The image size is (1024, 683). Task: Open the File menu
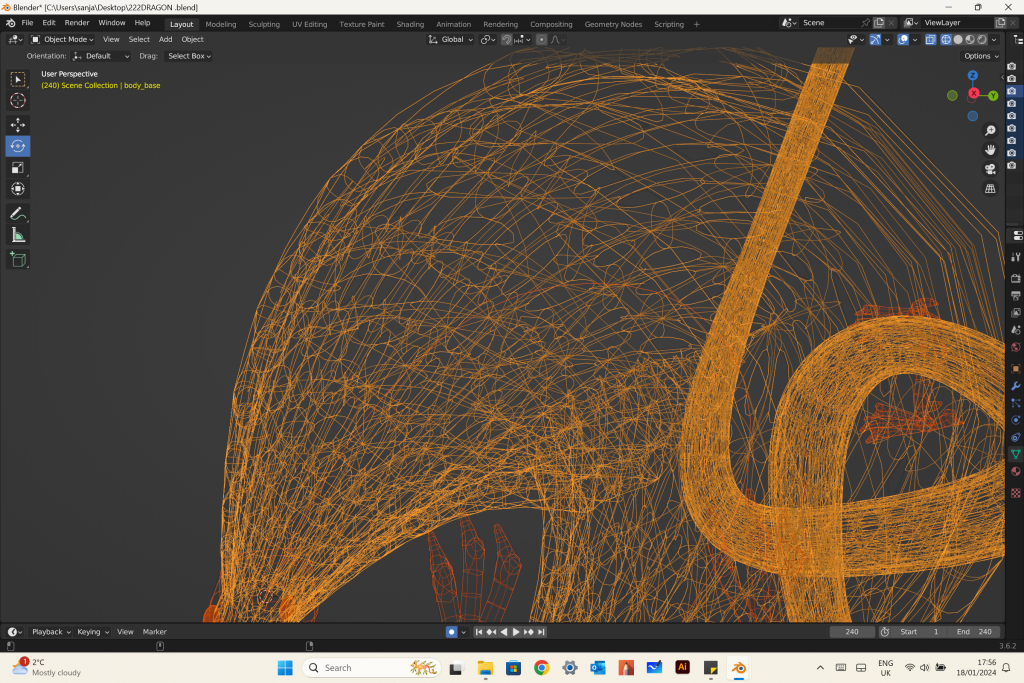pos(27,23)
